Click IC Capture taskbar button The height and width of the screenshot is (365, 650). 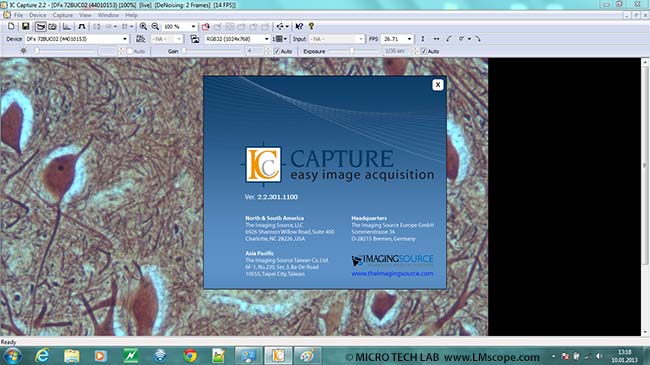click(278, 356)
